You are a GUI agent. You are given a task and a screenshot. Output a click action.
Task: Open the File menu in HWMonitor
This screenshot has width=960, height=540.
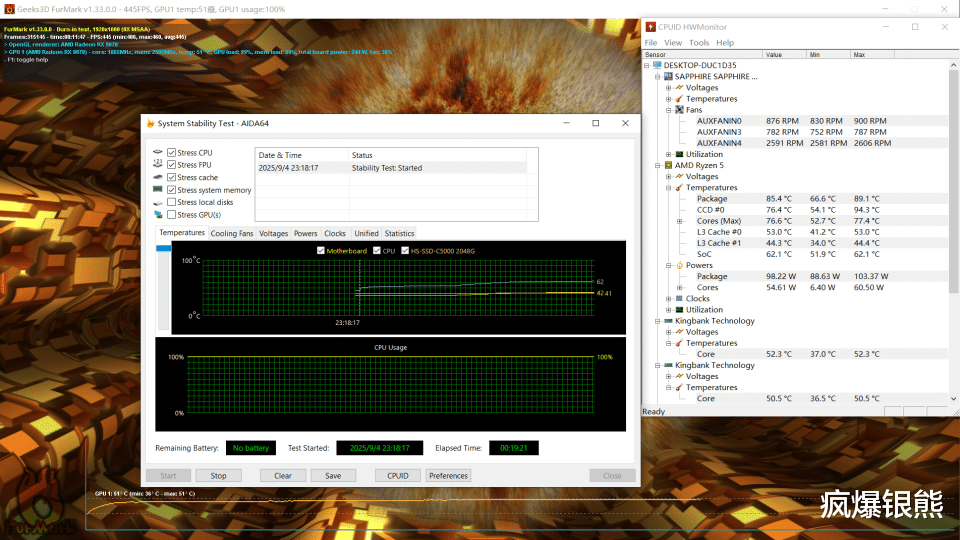tap(651, 43)
